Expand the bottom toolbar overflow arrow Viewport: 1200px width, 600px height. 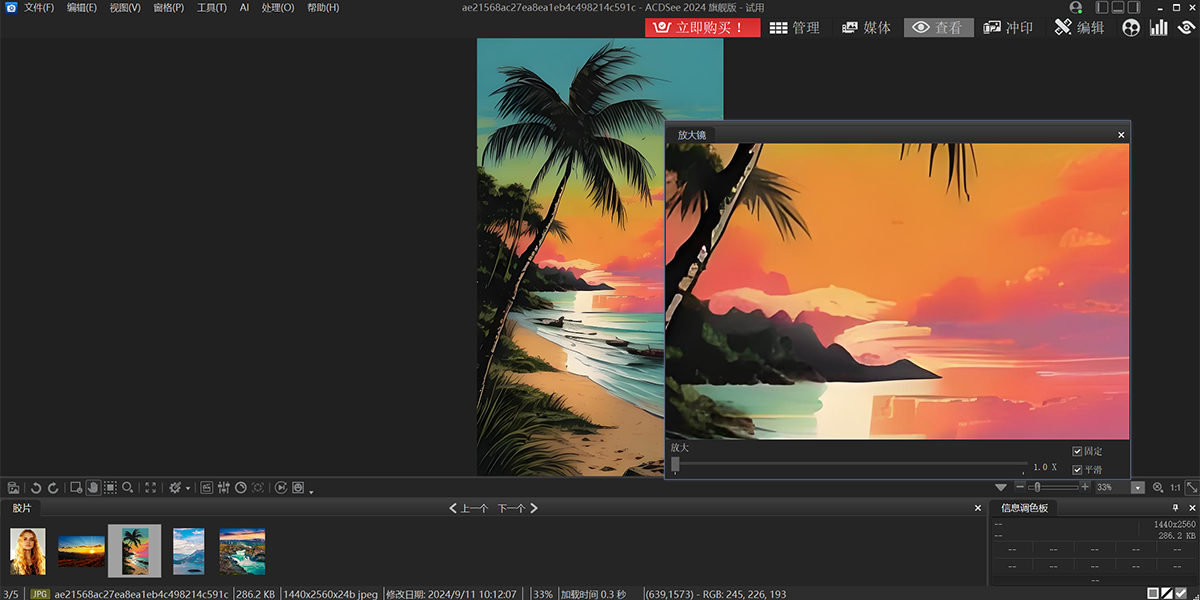(x=311, y=492)
